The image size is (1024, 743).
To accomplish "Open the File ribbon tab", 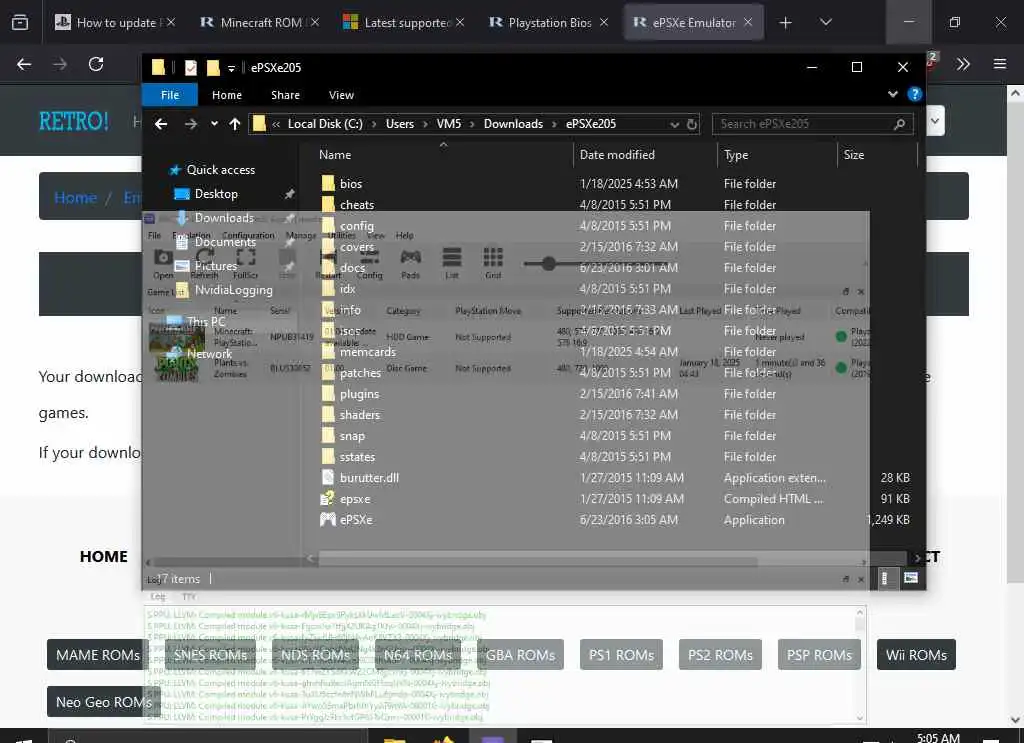I will click(x=170, y=95).
